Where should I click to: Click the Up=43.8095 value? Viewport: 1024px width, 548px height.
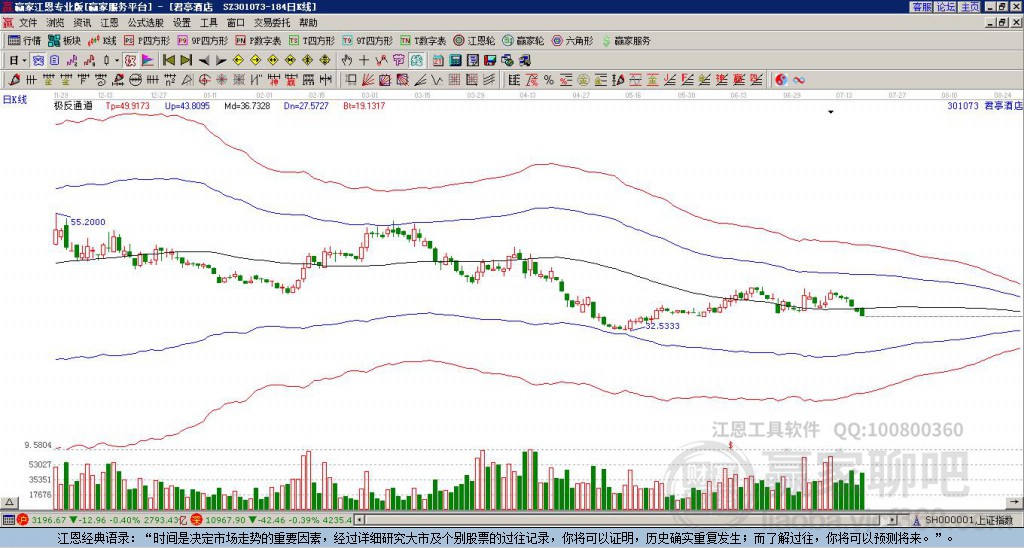click(187, 105)
